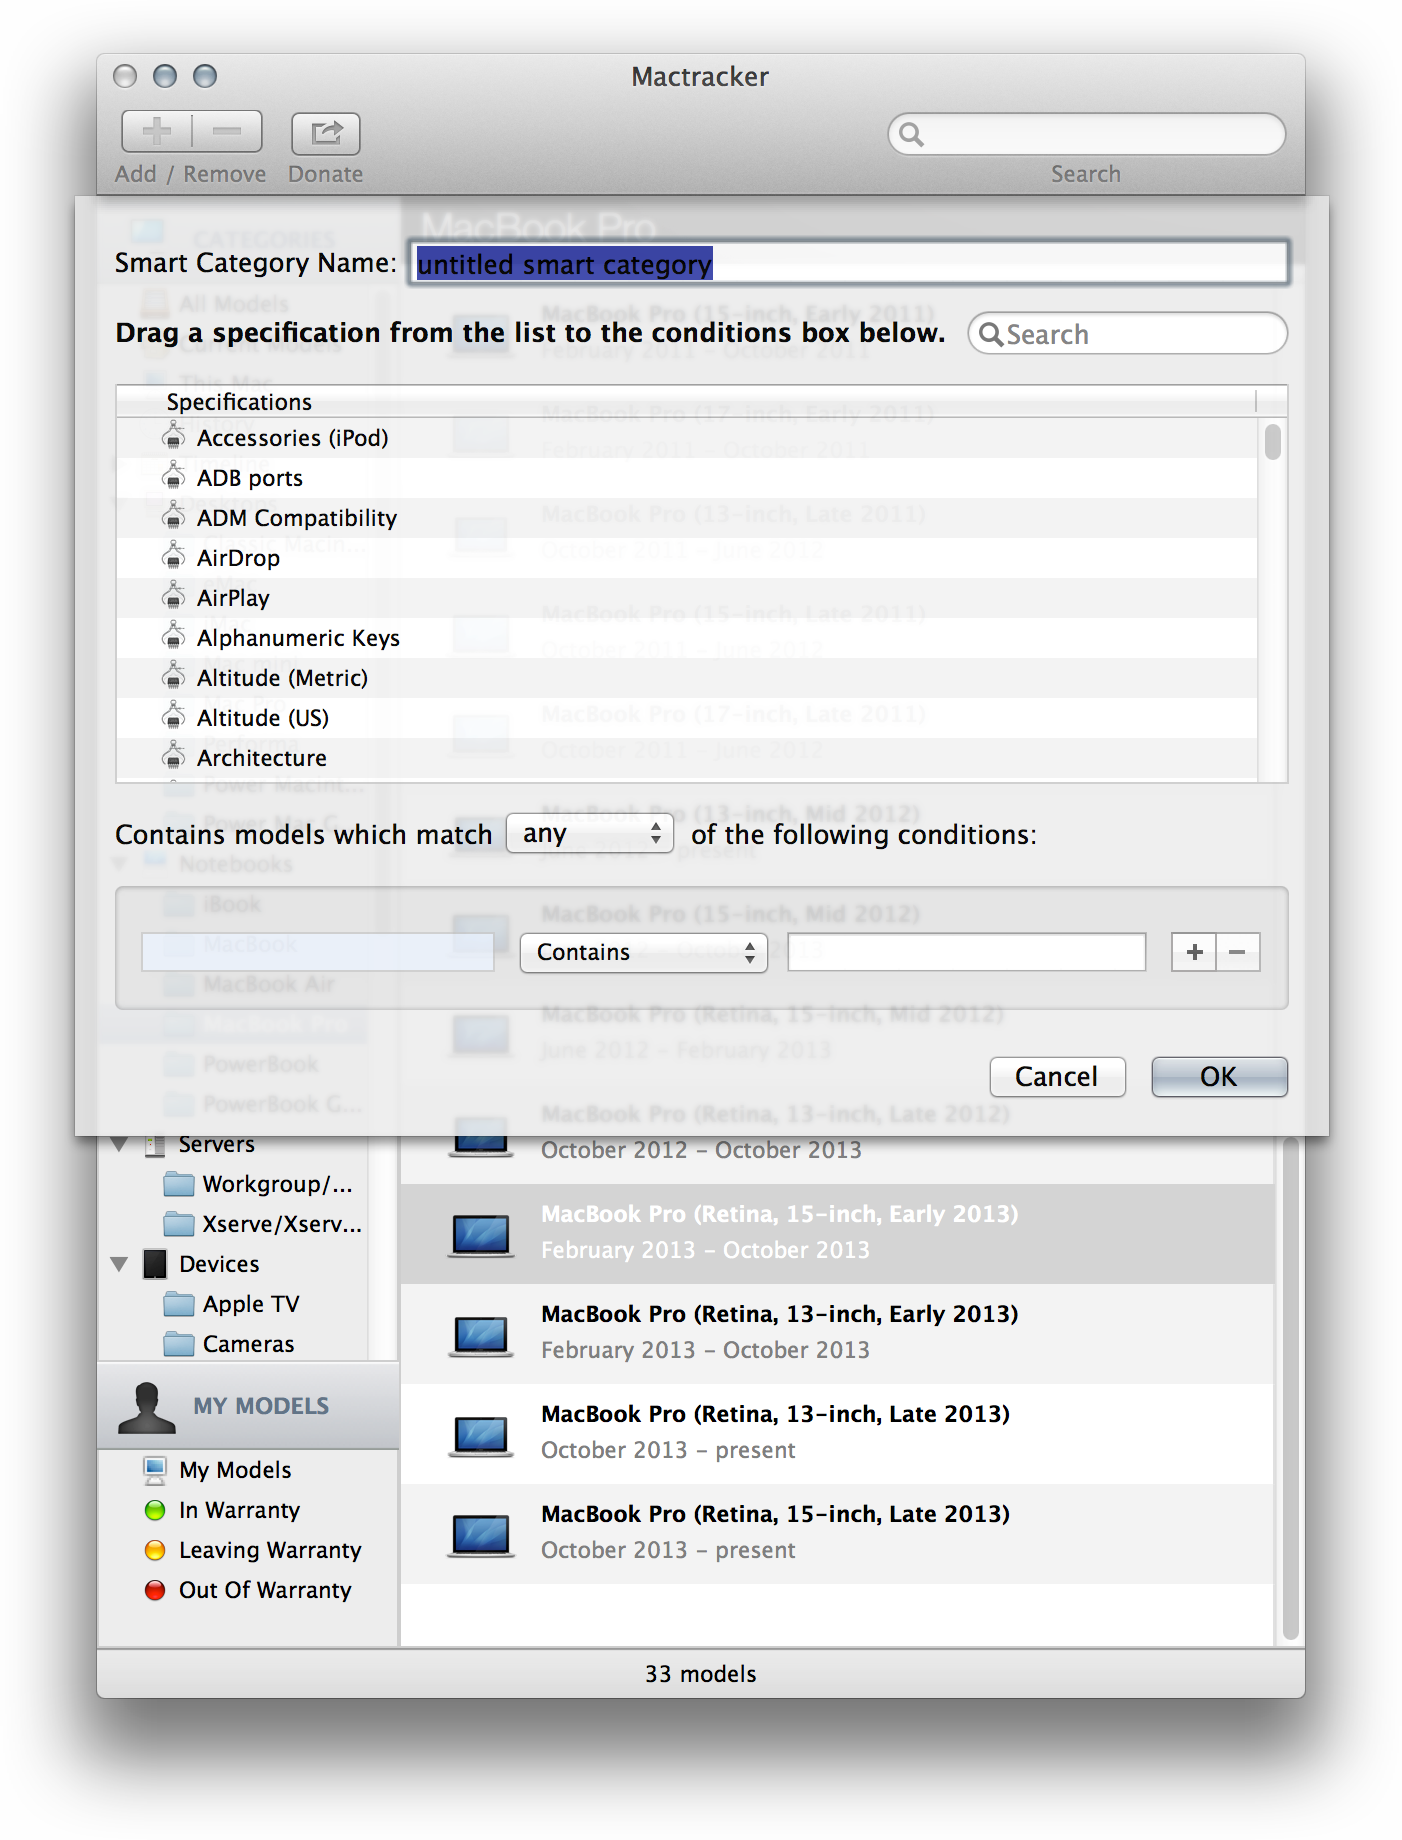Select the Alphanumeric Keys specification icon

(x=174, y=637)
